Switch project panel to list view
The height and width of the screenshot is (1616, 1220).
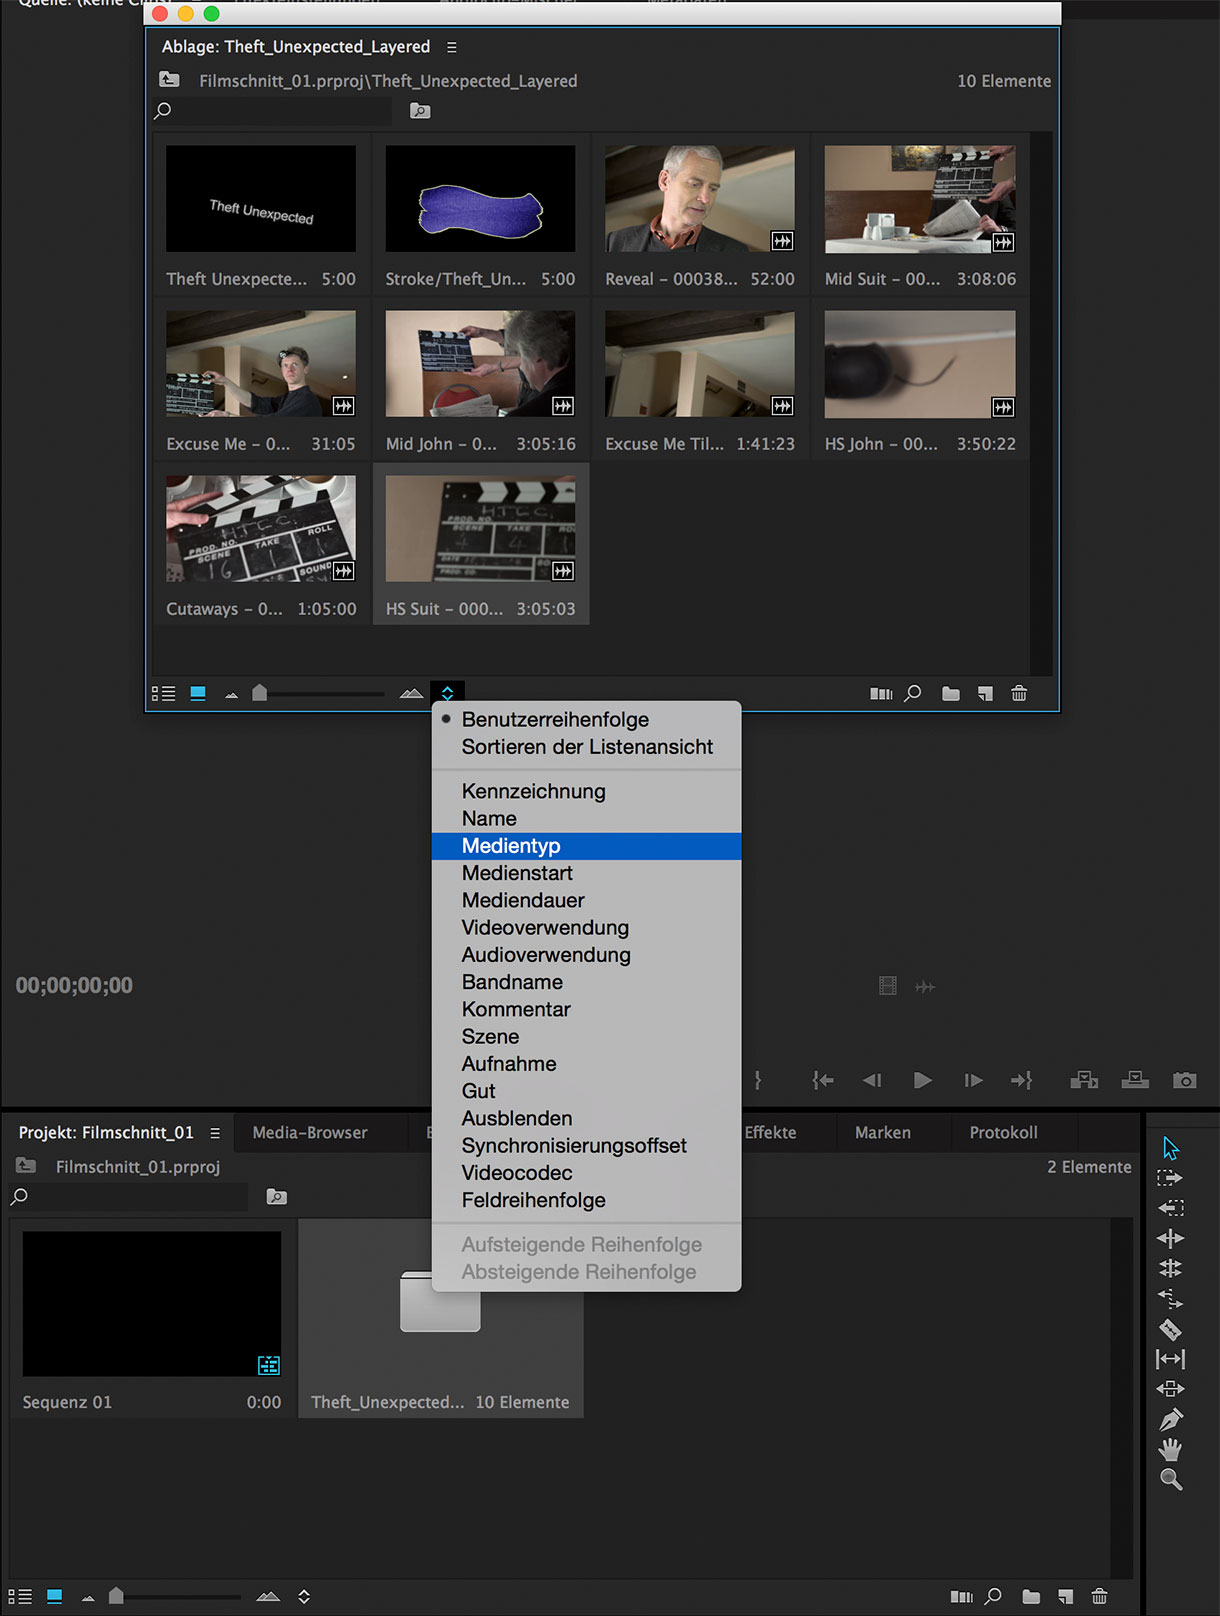click(x=20, y=1596)
